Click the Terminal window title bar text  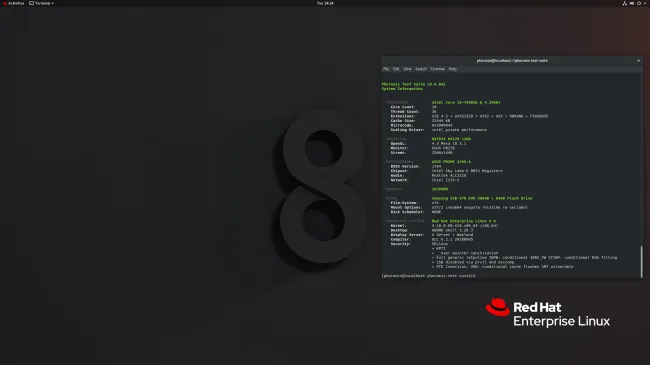point(512,61)
